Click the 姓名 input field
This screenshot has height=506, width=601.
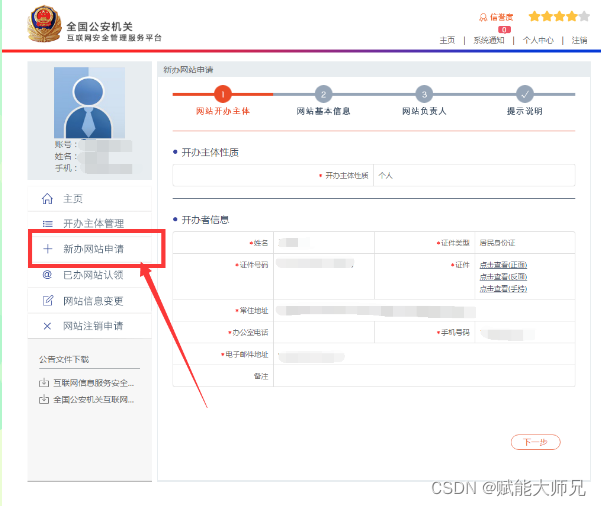pyautogui.click(x=323, y=243)
